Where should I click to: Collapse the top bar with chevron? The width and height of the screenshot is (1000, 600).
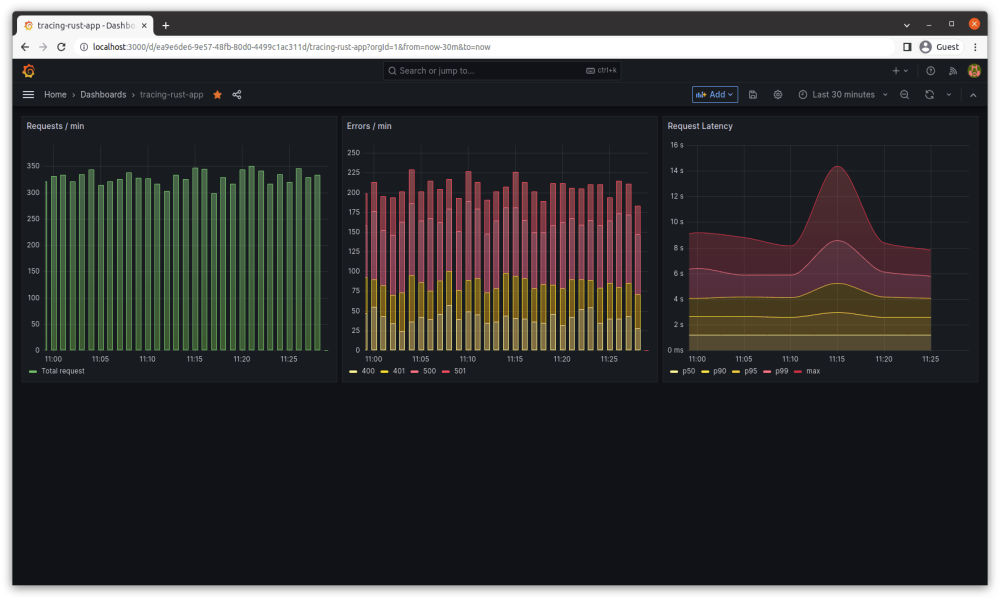coord(973,95)
